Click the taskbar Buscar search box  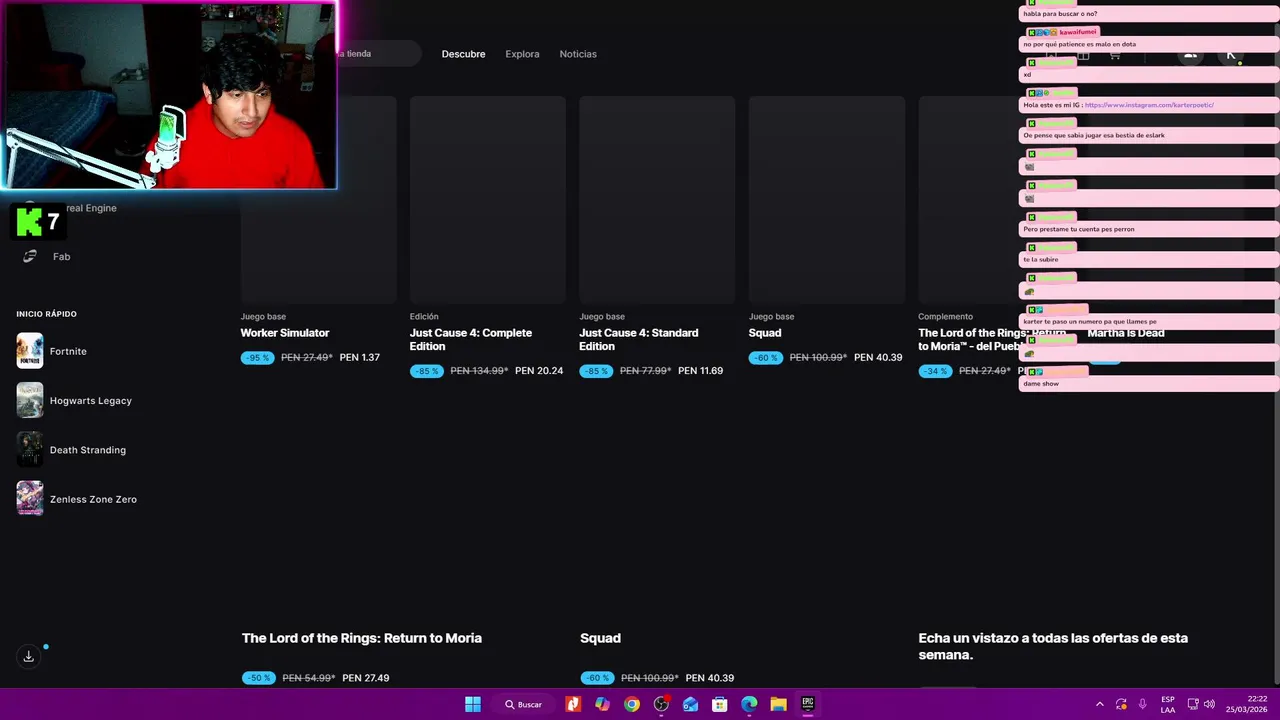[523, 704]
